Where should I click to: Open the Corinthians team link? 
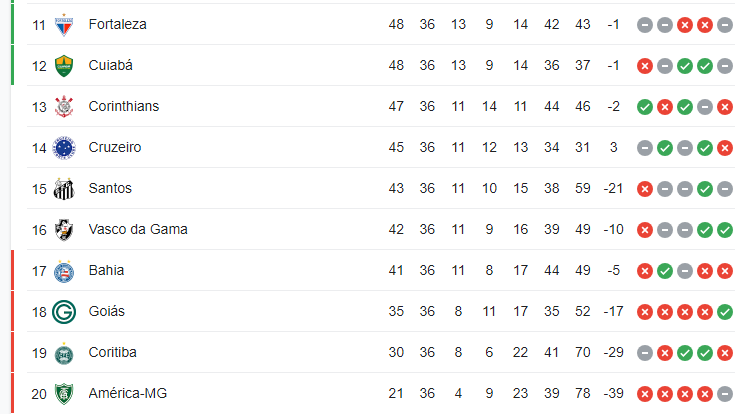pyautogui.click(x=124, y=106)
